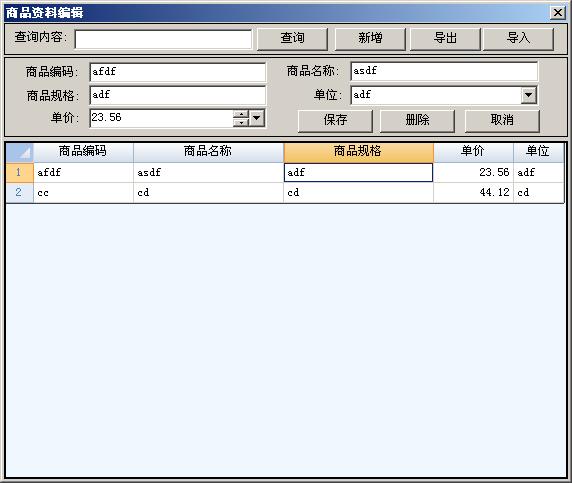Screen dimensions: 572x483
Task: Click the select-all corner of the grid
Action: (x=20, y=152)
